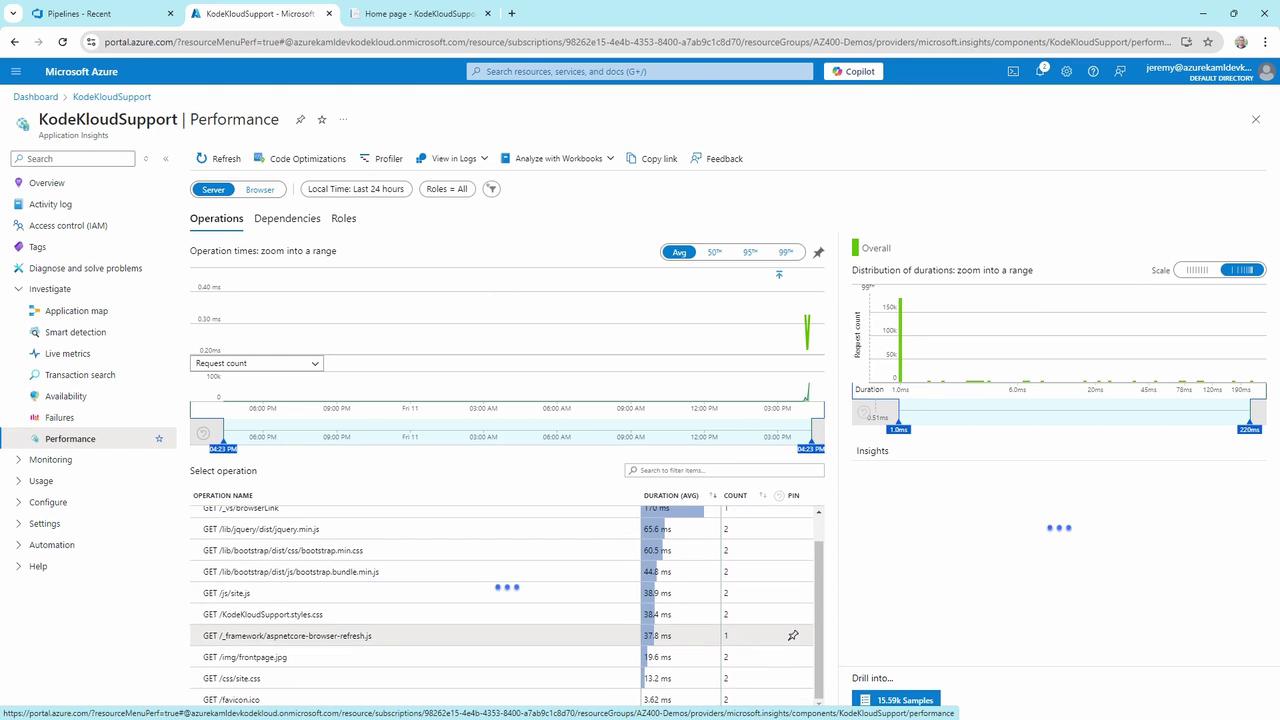Click the Refresh icon in the toolbar
This screenshot has width=1280, height=720.
(202, 159)
